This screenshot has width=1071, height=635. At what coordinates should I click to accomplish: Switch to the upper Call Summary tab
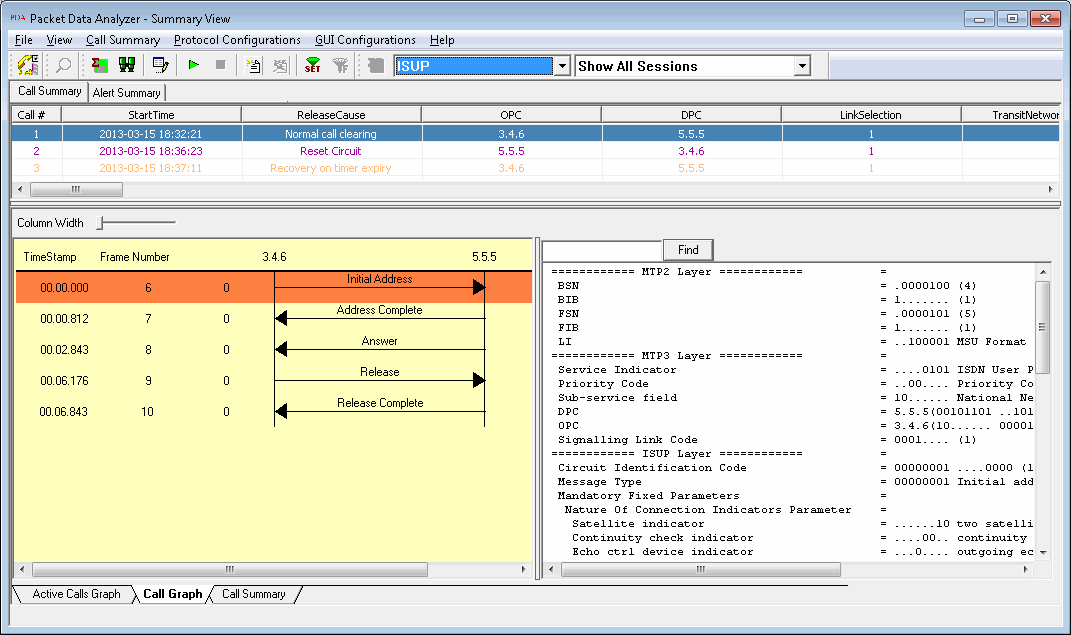49,91
